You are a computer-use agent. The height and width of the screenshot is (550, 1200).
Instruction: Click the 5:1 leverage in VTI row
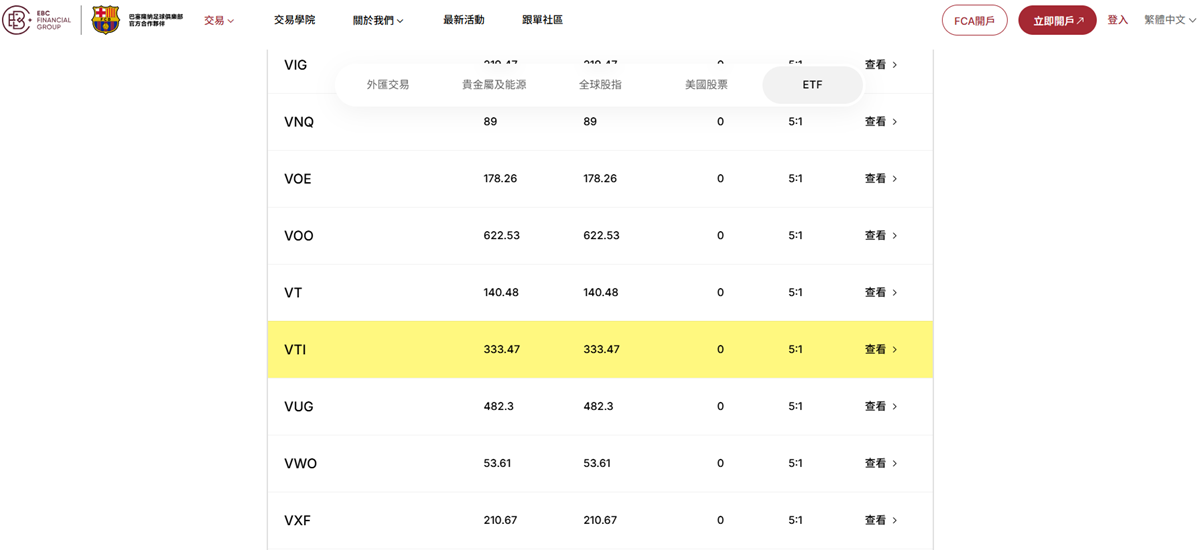(x=796, y=349)
